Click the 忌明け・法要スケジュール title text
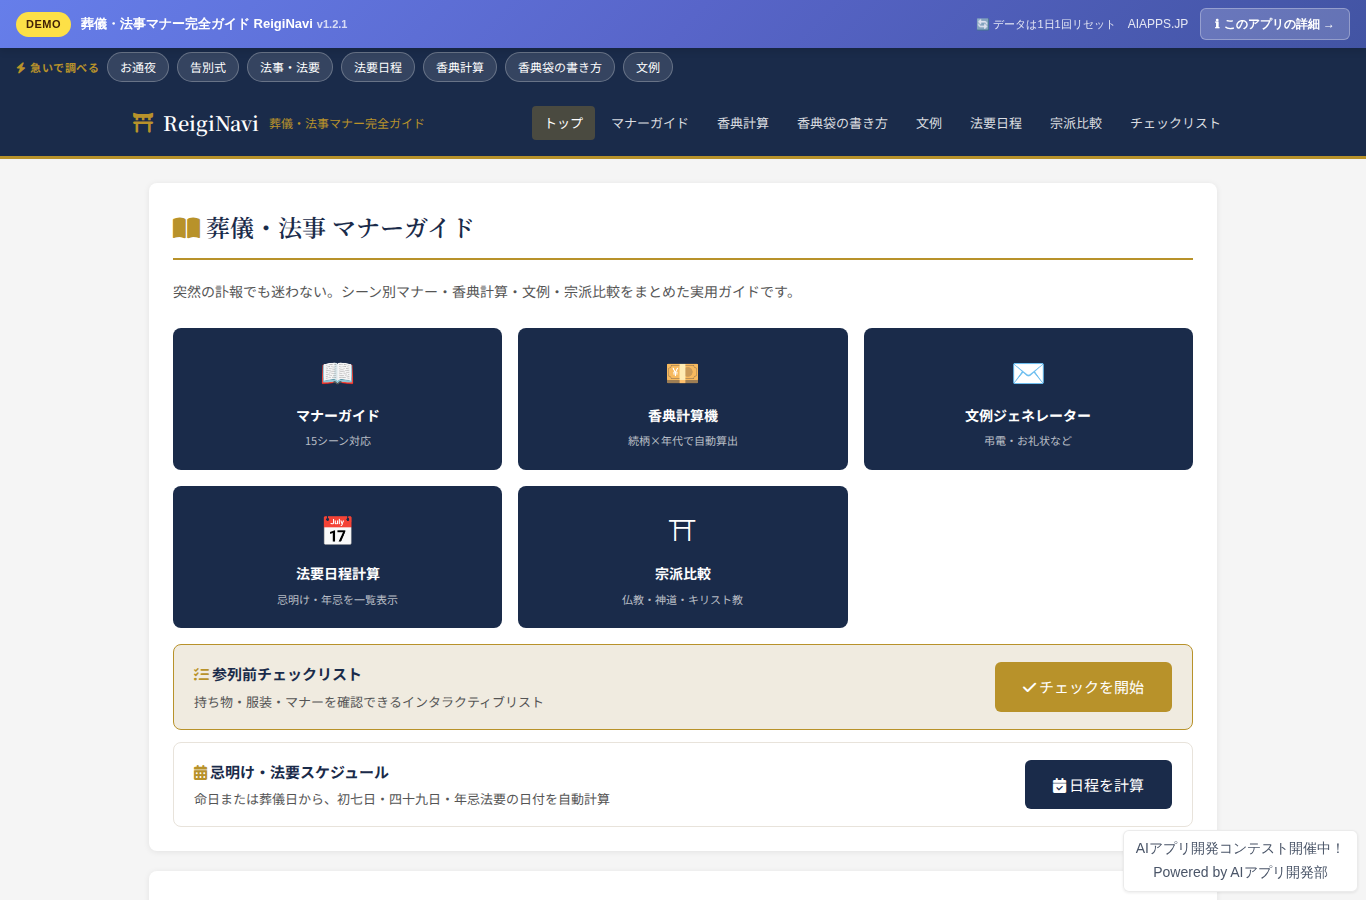Viewport: 1366px width, 900px height. 299,773
